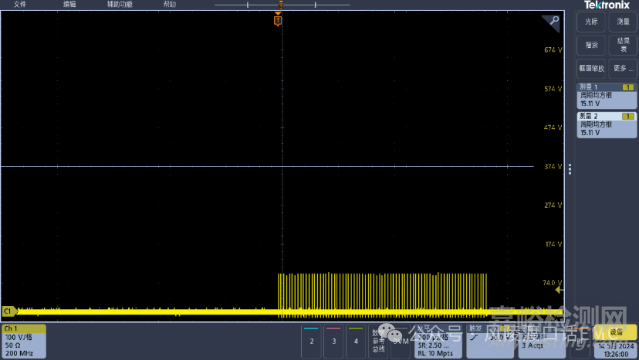Add channel 4 via its button
Image resolution: width=639 pixels, height=360 pixels.
point(356,341)
